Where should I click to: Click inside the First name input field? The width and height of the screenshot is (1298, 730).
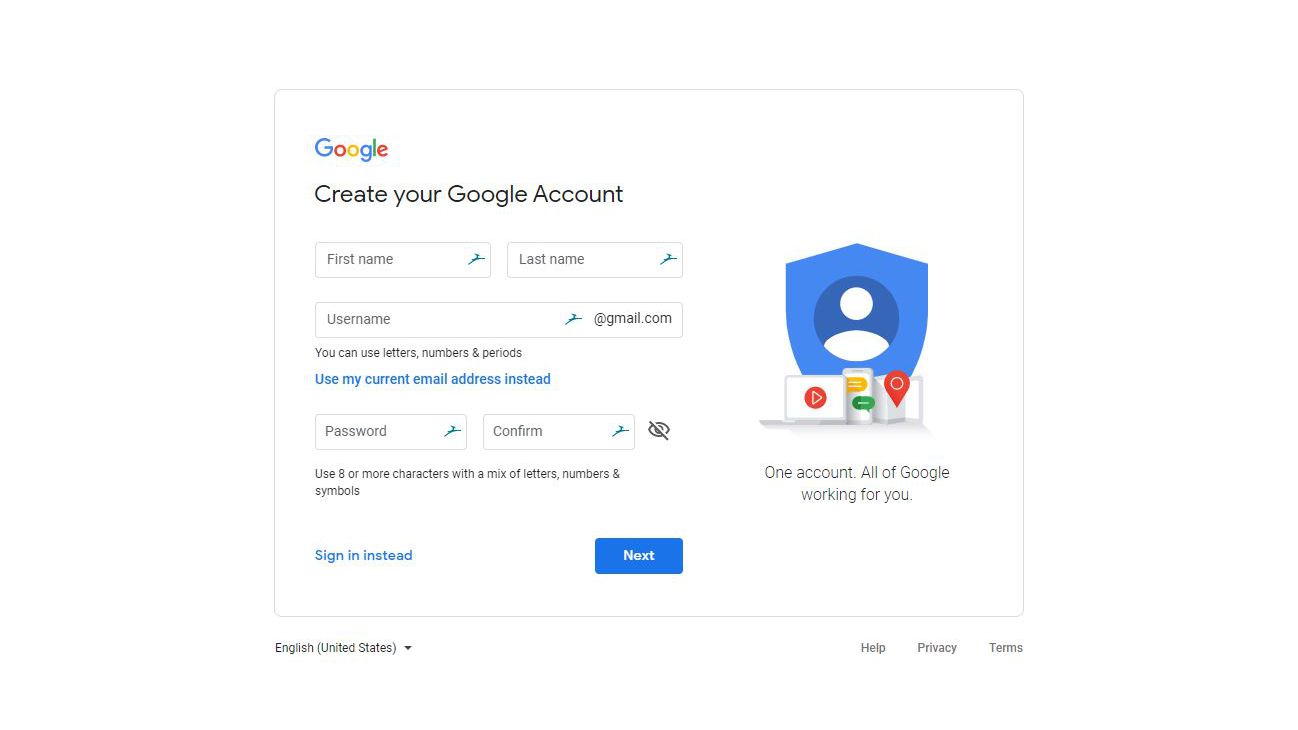tap(390, 259)
